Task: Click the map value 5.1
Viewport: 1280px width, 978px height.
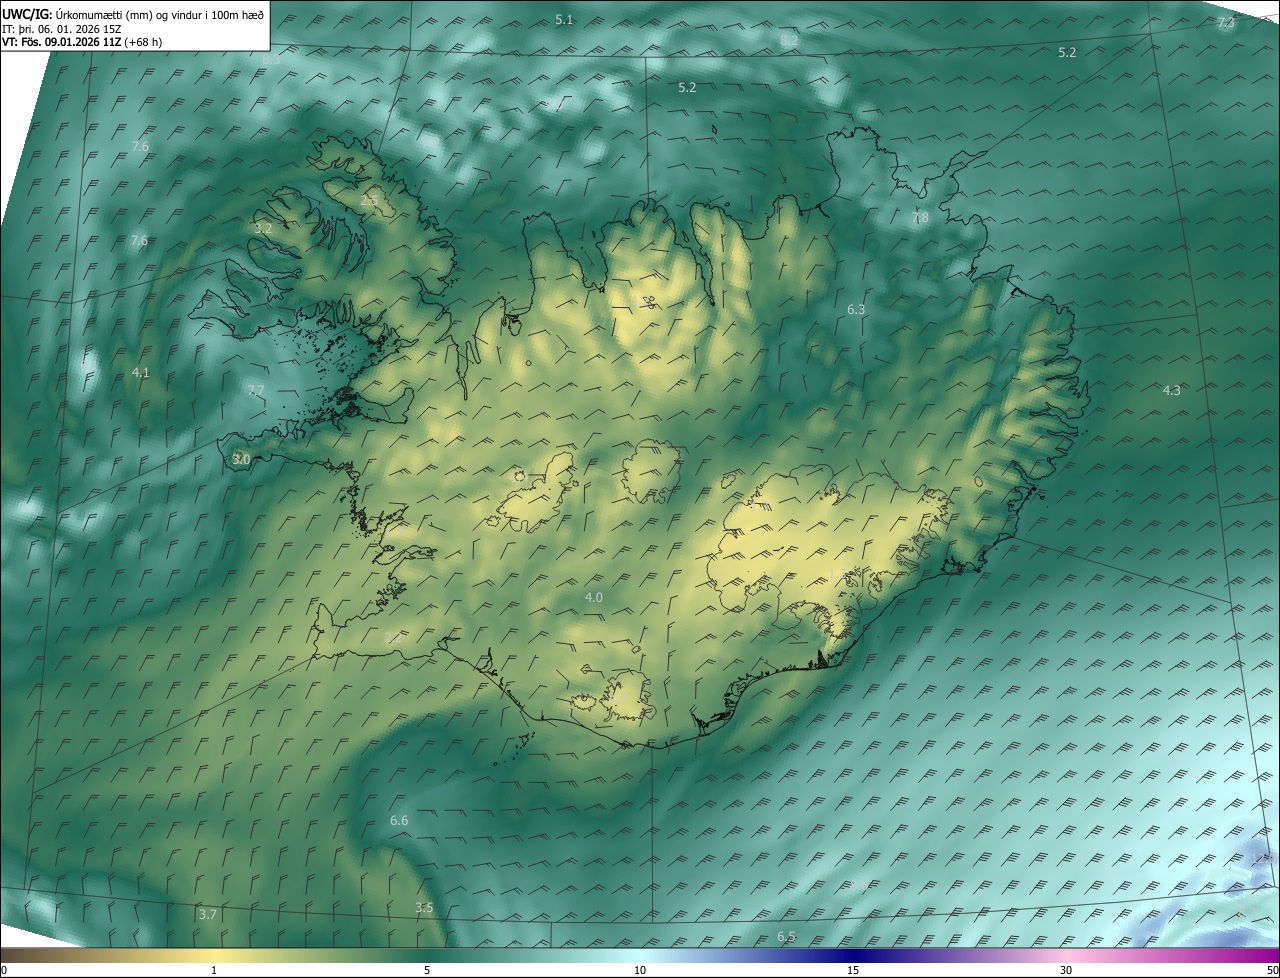Action: click(564, 20)
